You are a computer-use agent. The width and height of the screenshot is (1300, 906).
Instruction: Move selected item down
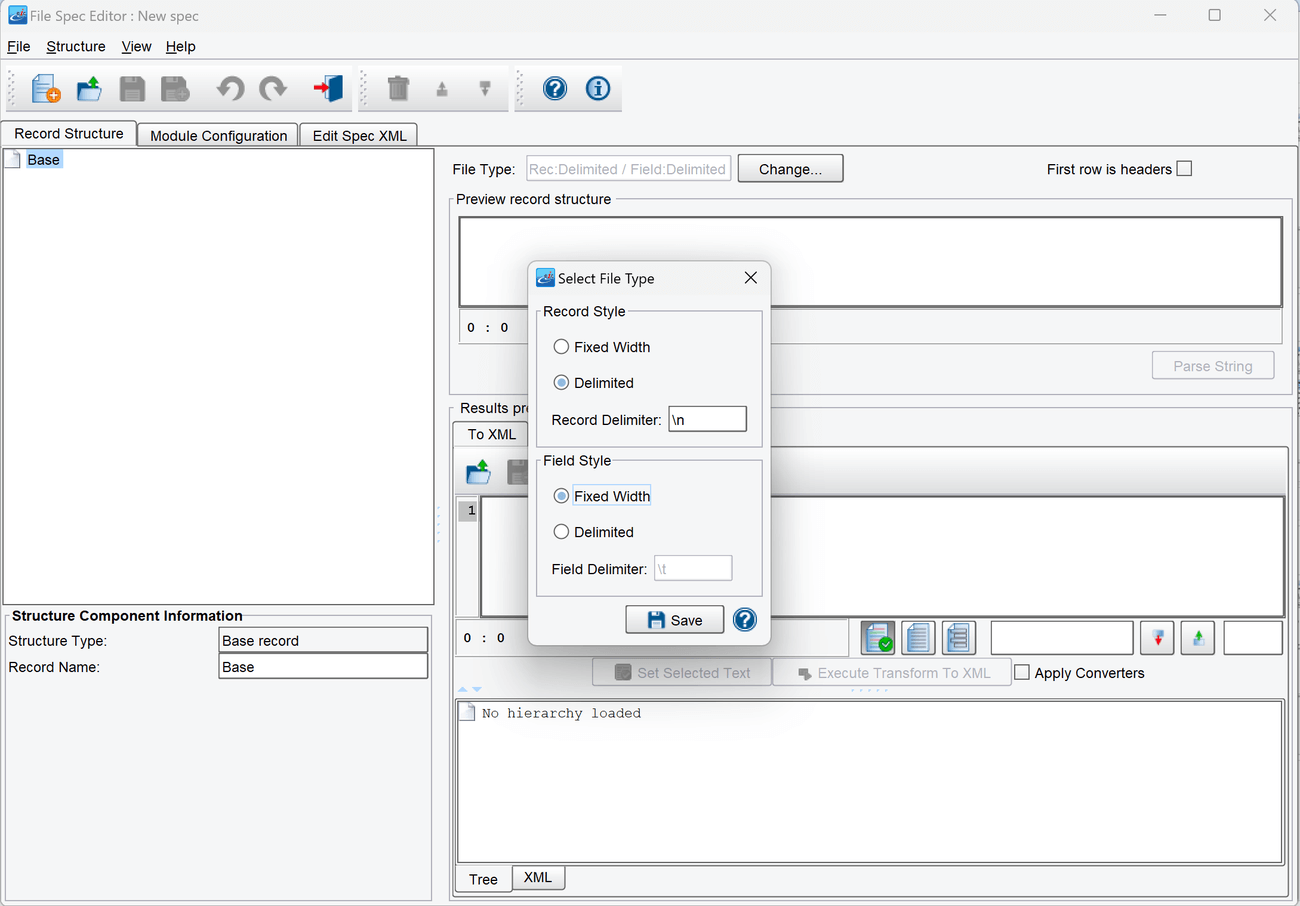coord(485,89)
